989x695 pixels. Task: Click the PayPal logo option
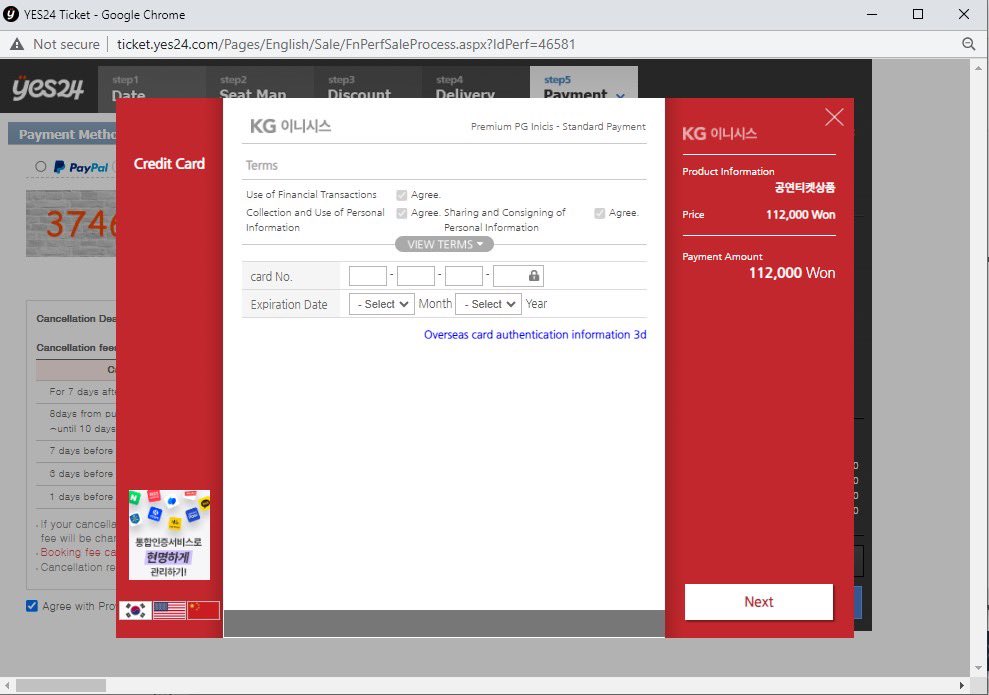tap(81, 167)
